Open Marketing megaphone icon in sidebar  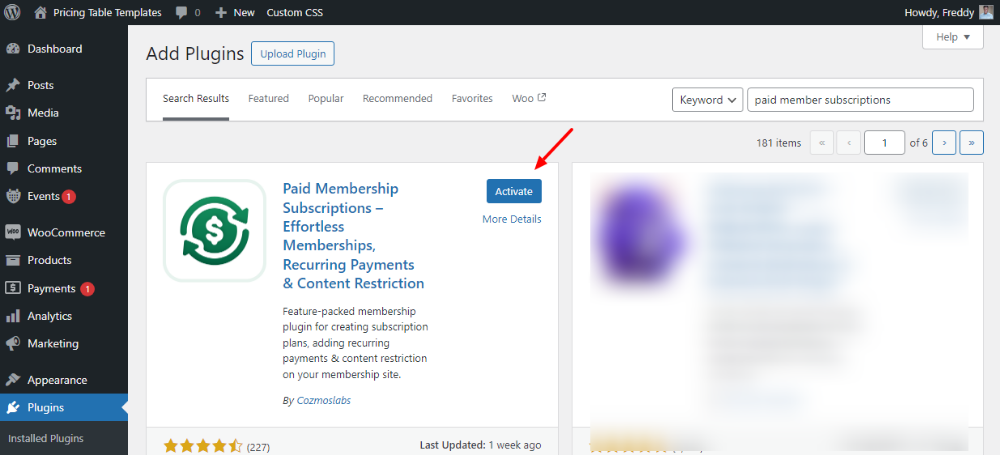click(x=13, y=343)
